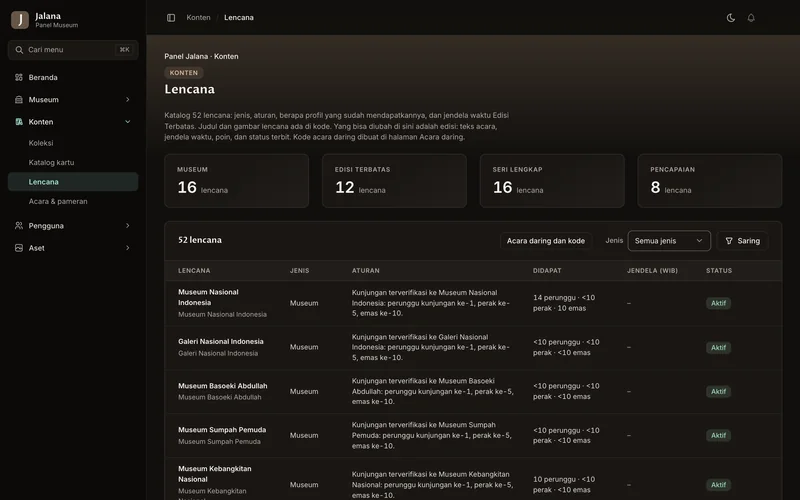Click '14 perunggu' count for Museum Nasional
This screenshot has width=800, height=500.
click(x=554, y=297)
